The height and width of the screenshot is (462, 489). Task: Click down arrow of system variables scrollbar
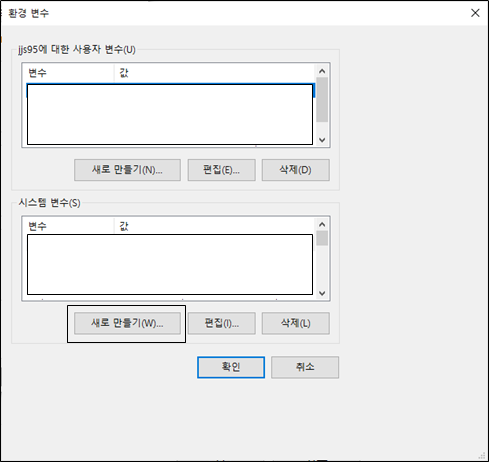point(322,293)
